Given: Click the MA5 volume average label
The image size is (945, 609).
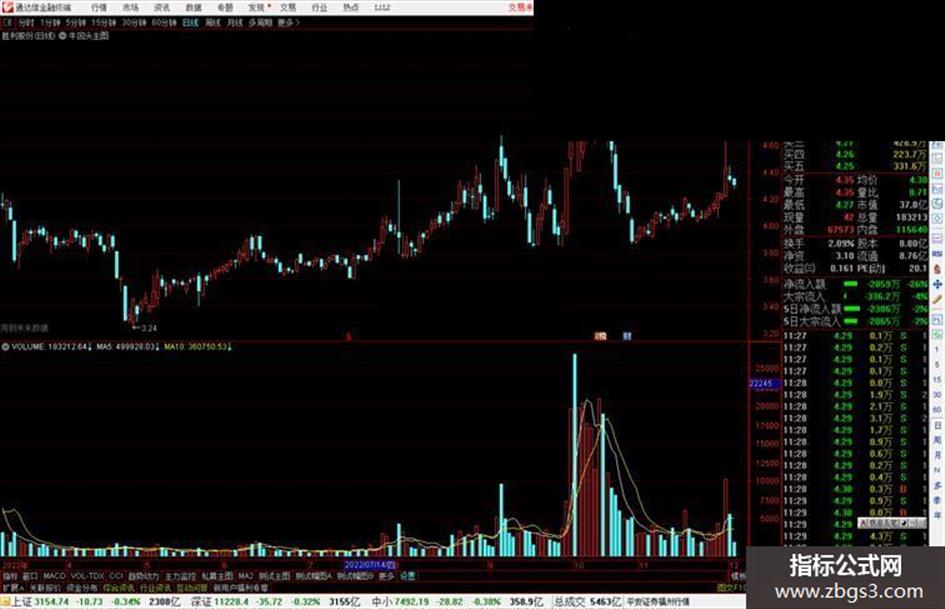Looking at the screenshot, I should (128, 347).
